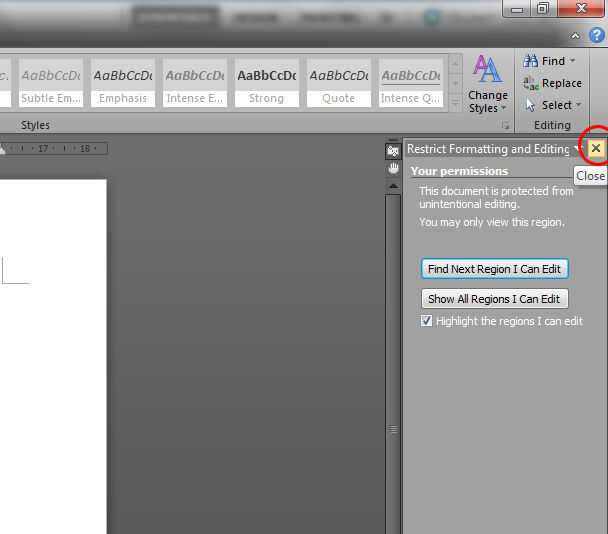Open the Select dropdown
608x534 pixels.
[553, 105]
